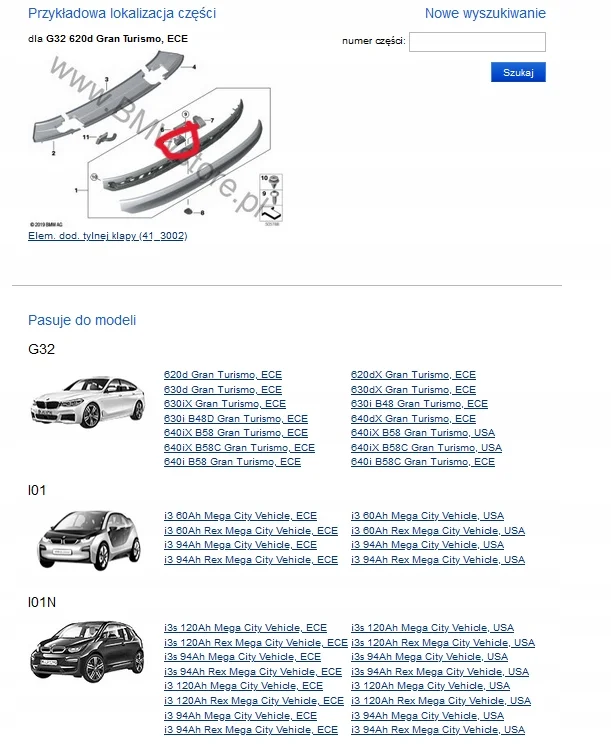Open I01 i3 94Ah Rex Mega City Vehicle, ECE
611x749 pixels.
251,560
